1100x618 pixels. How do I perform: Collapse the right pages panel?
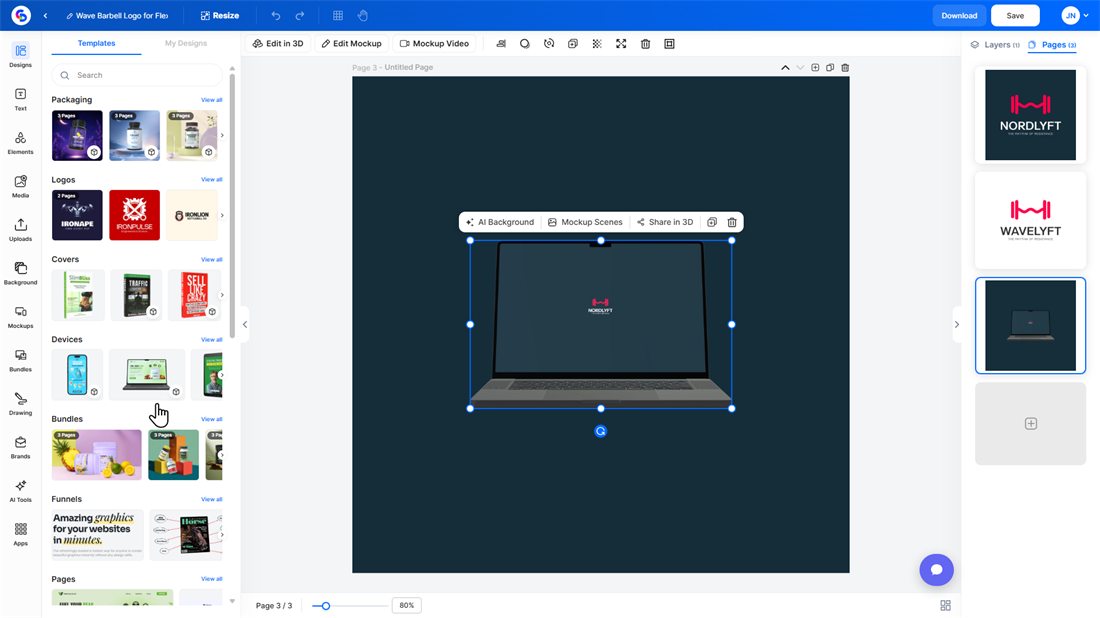point(956,324)
